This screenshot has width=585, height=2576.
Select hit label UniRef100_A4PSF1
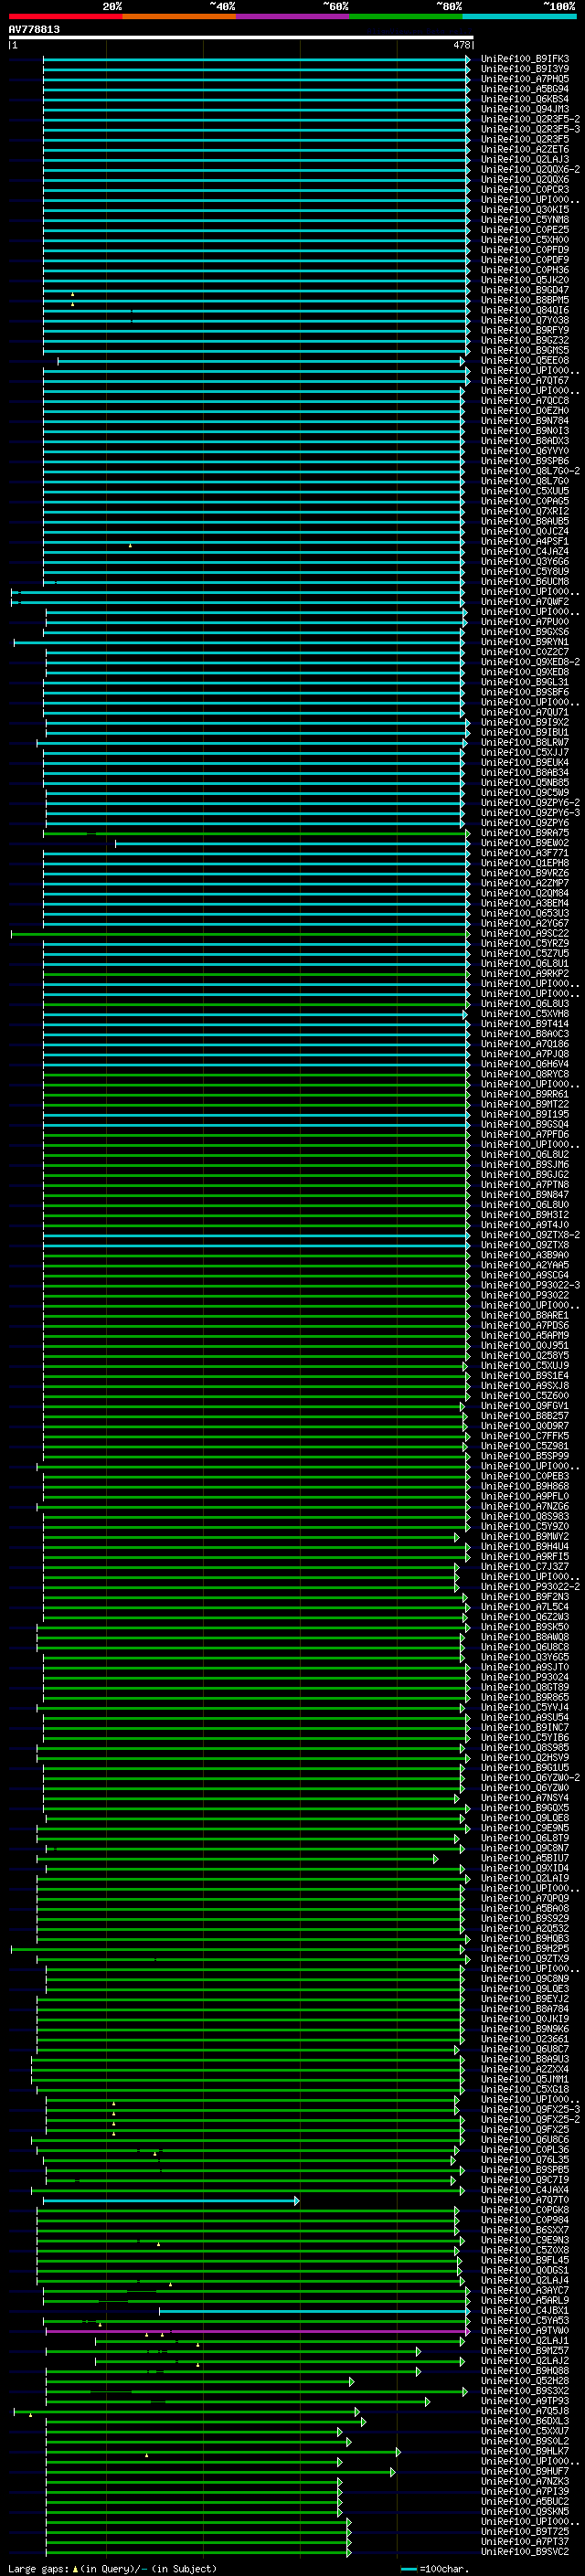pos(524,542)
